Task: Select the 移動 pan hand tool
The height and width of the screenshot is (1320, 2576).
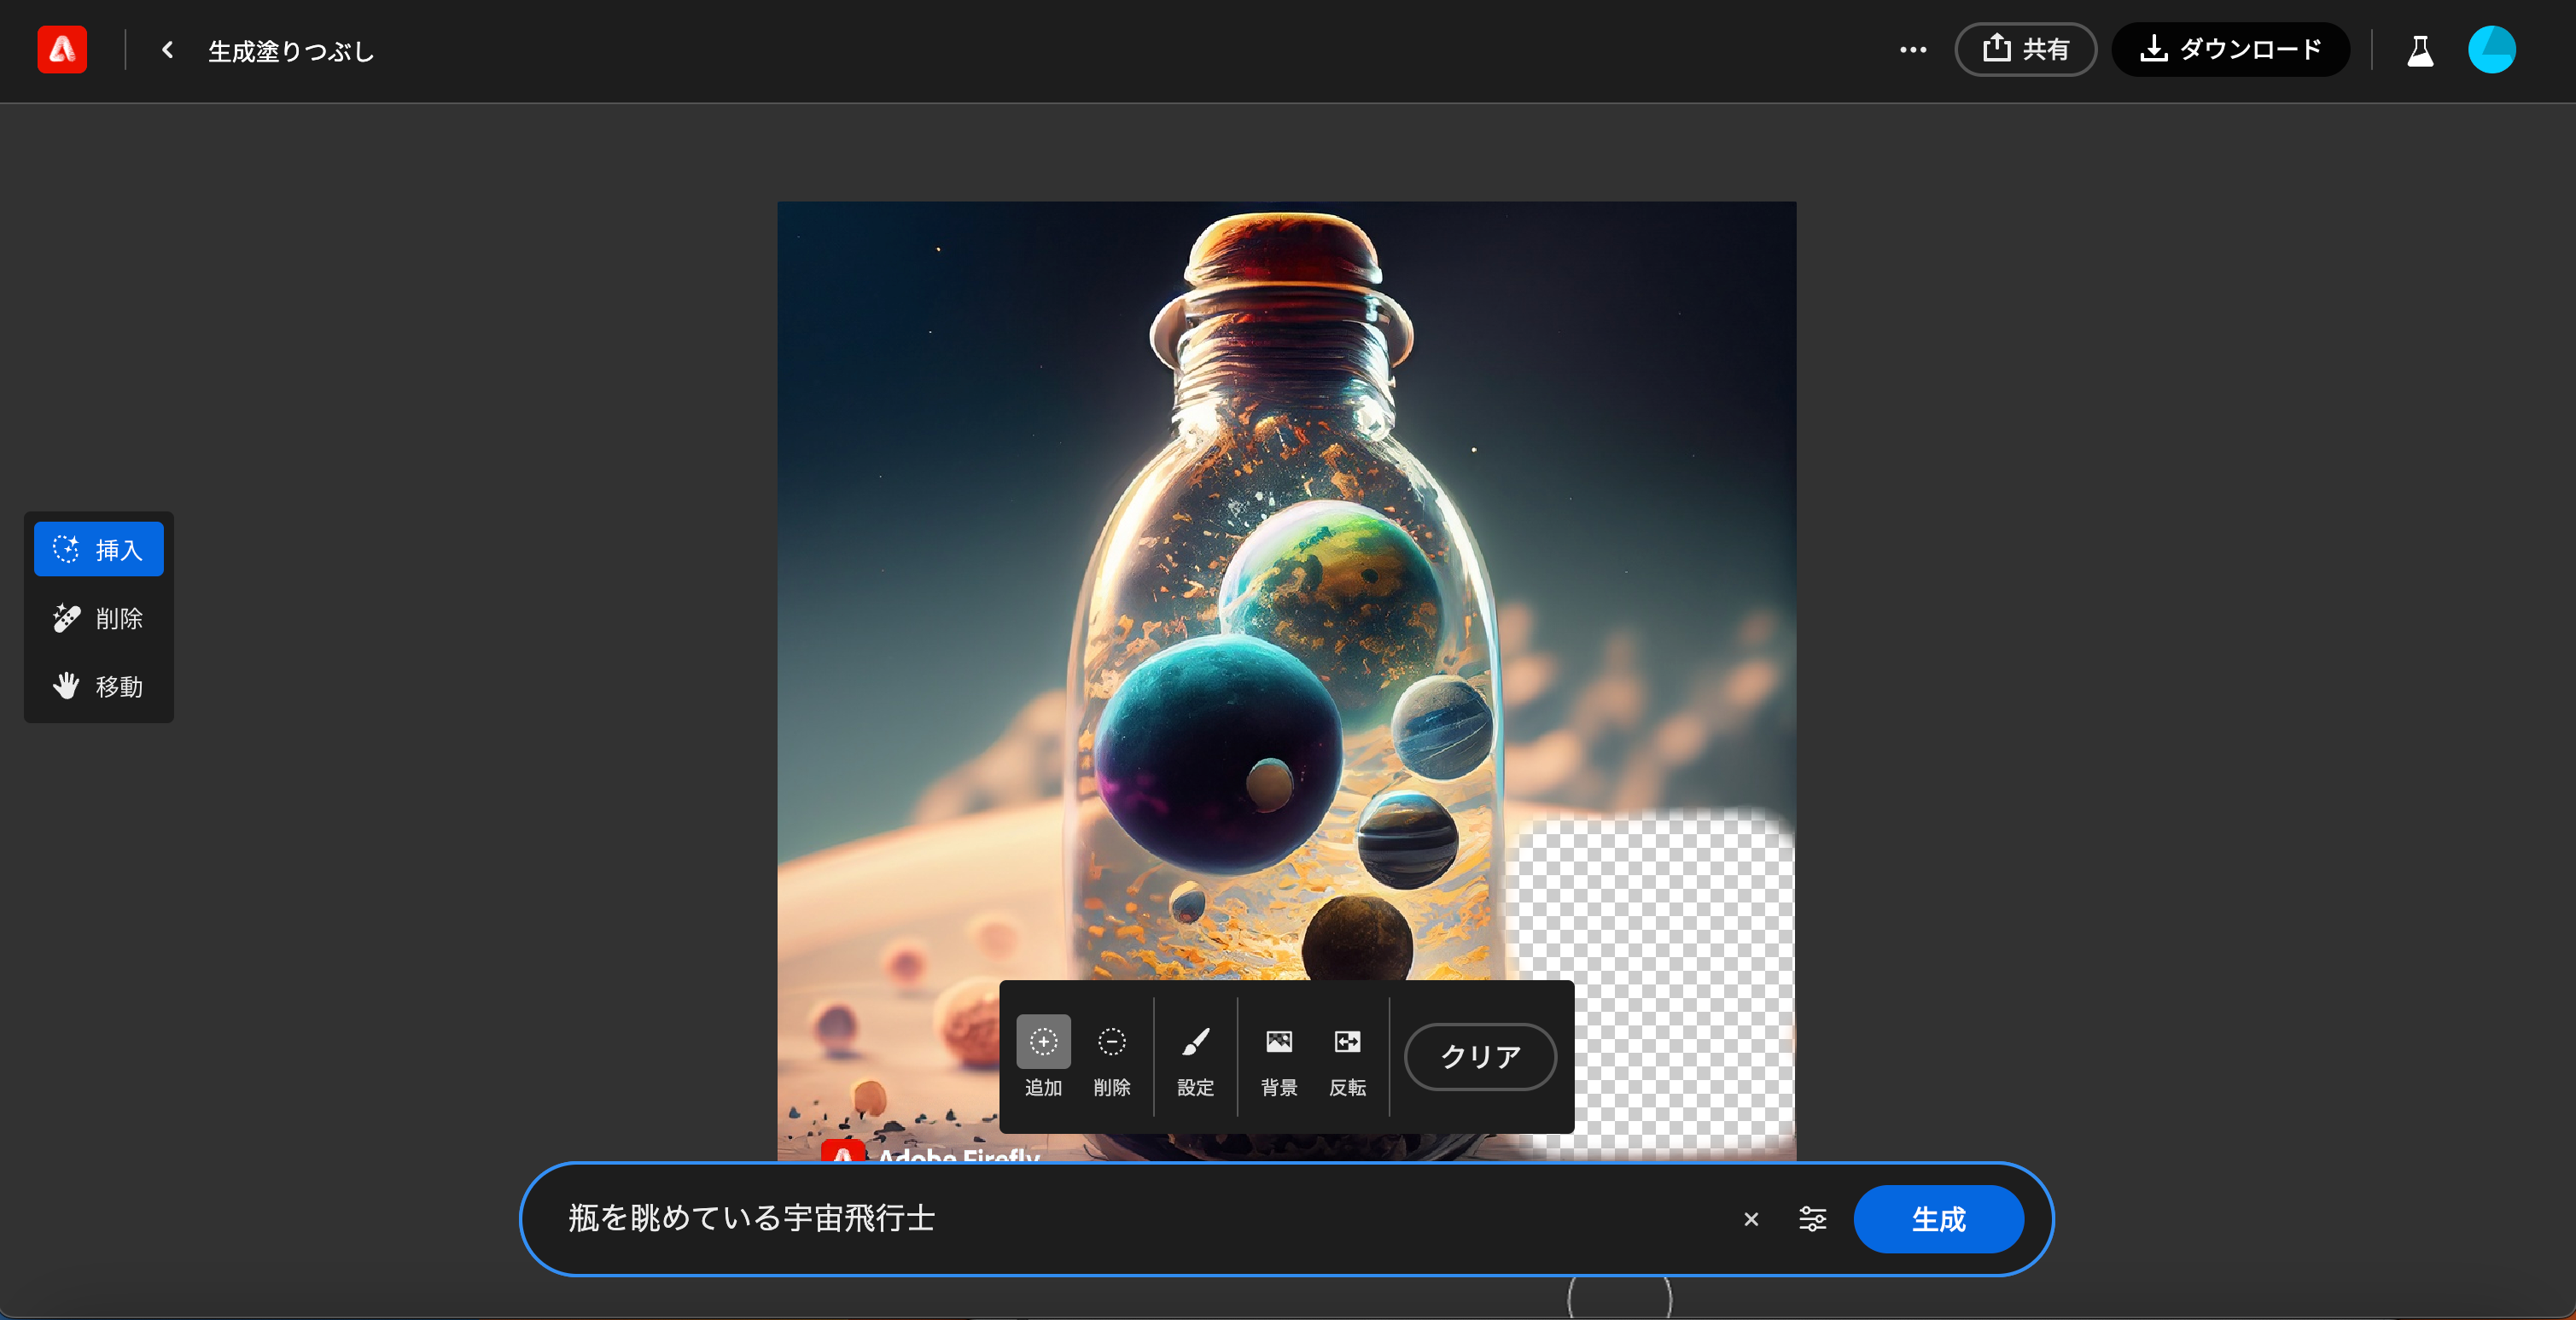Action: 98,686
